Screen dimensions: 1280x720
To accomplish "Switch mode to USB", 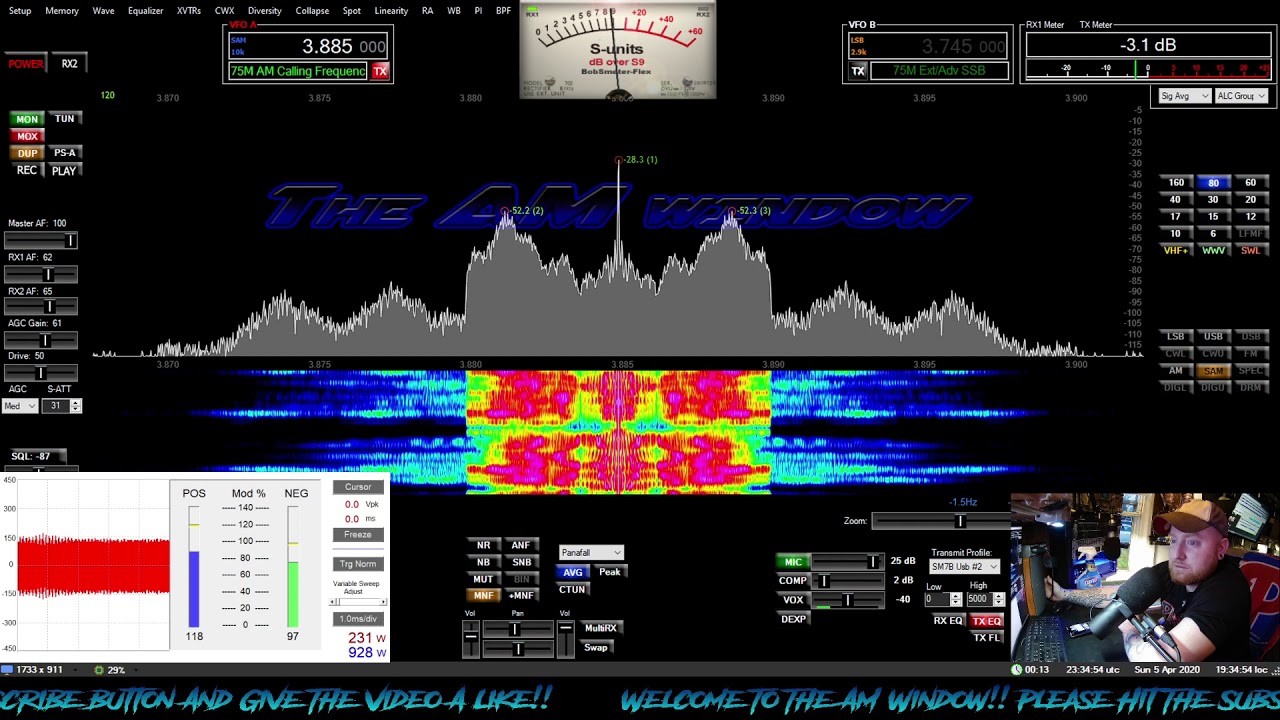I will pyautogui.click(x=1213, y=337).
